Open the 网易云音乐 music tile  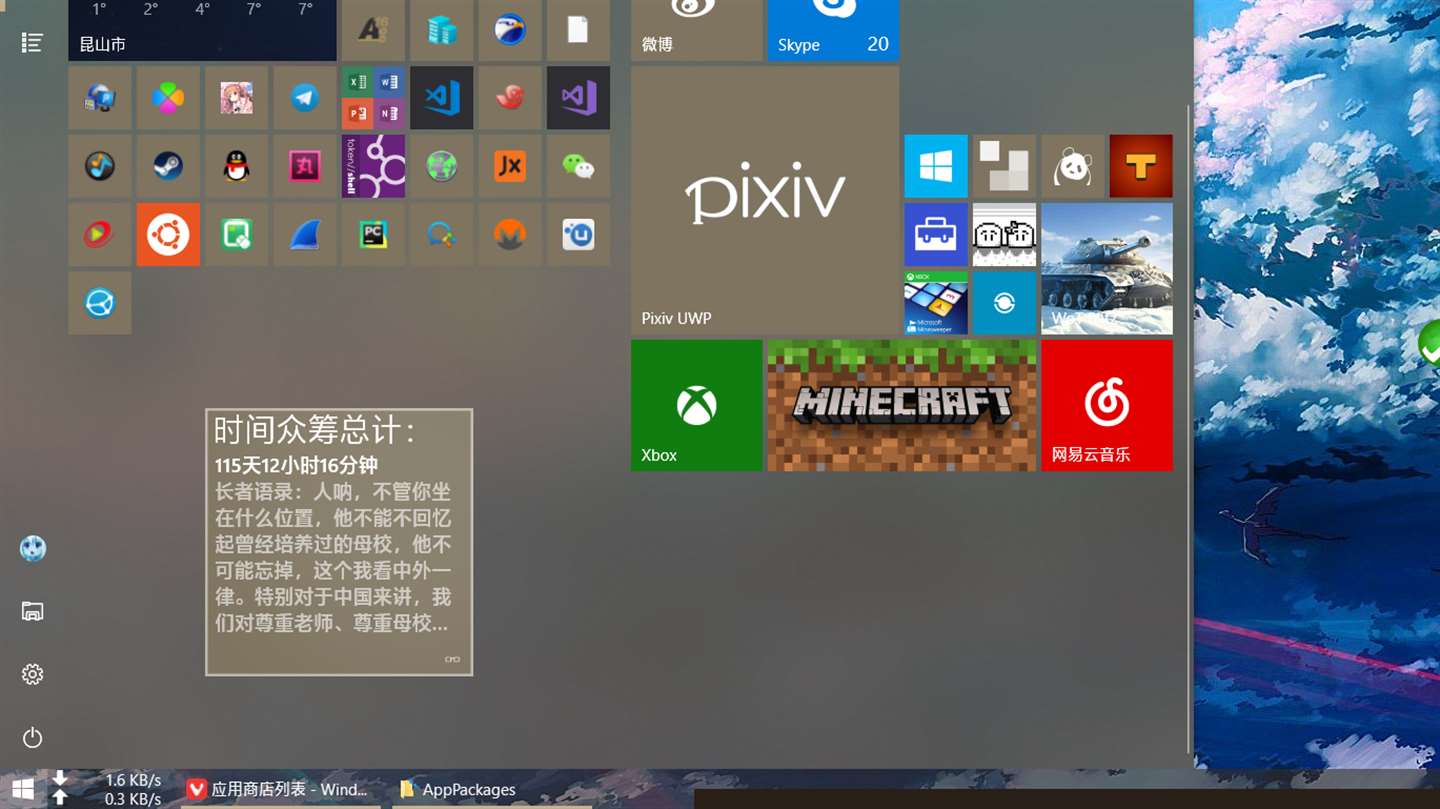pyautogui.click(x=1107, y=405)
